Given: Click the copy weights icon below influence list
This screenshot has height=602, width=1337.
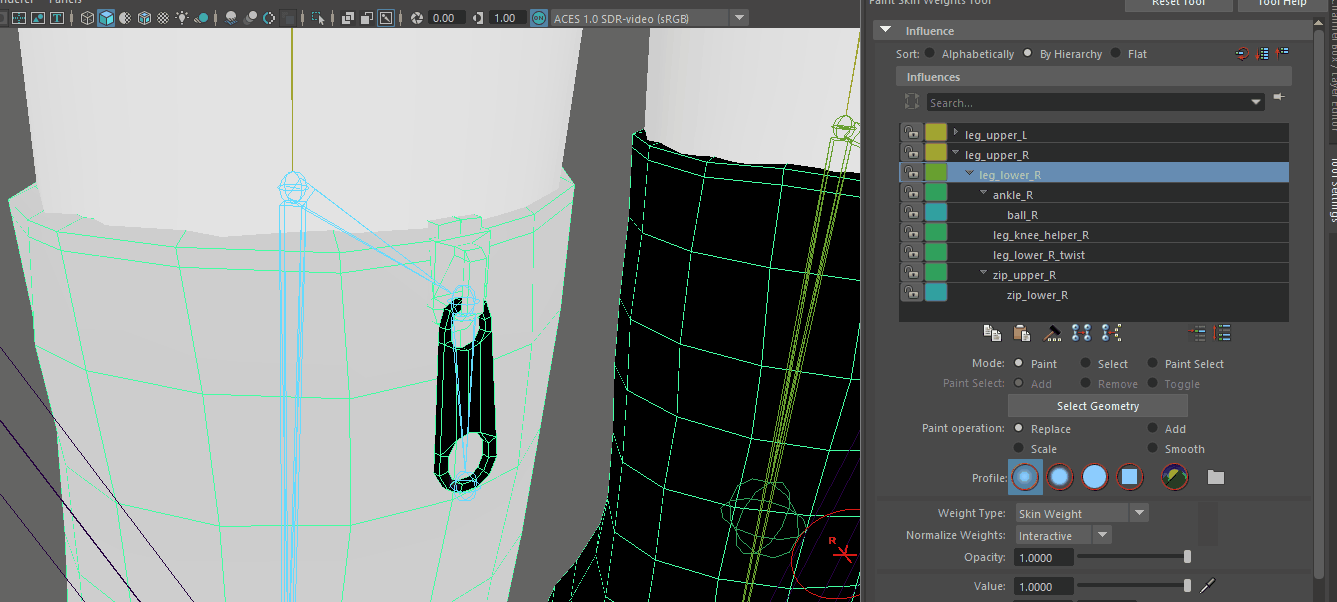Looking at the screenshot, I should (992, 333).
